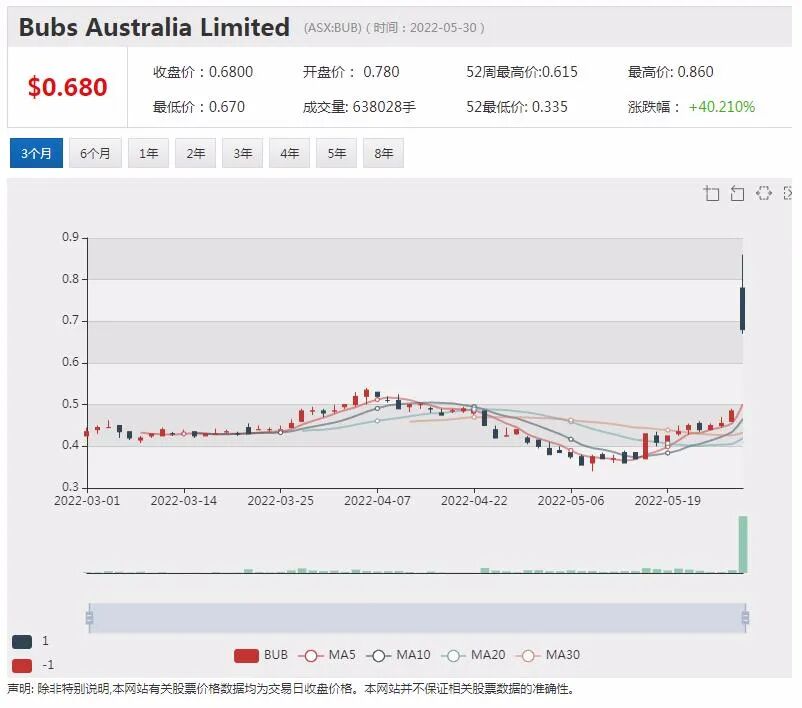The width and height of the screenshot is (802, 708).
Task: Click the 52周最高价:0.615 text
Action: point(522,72)
